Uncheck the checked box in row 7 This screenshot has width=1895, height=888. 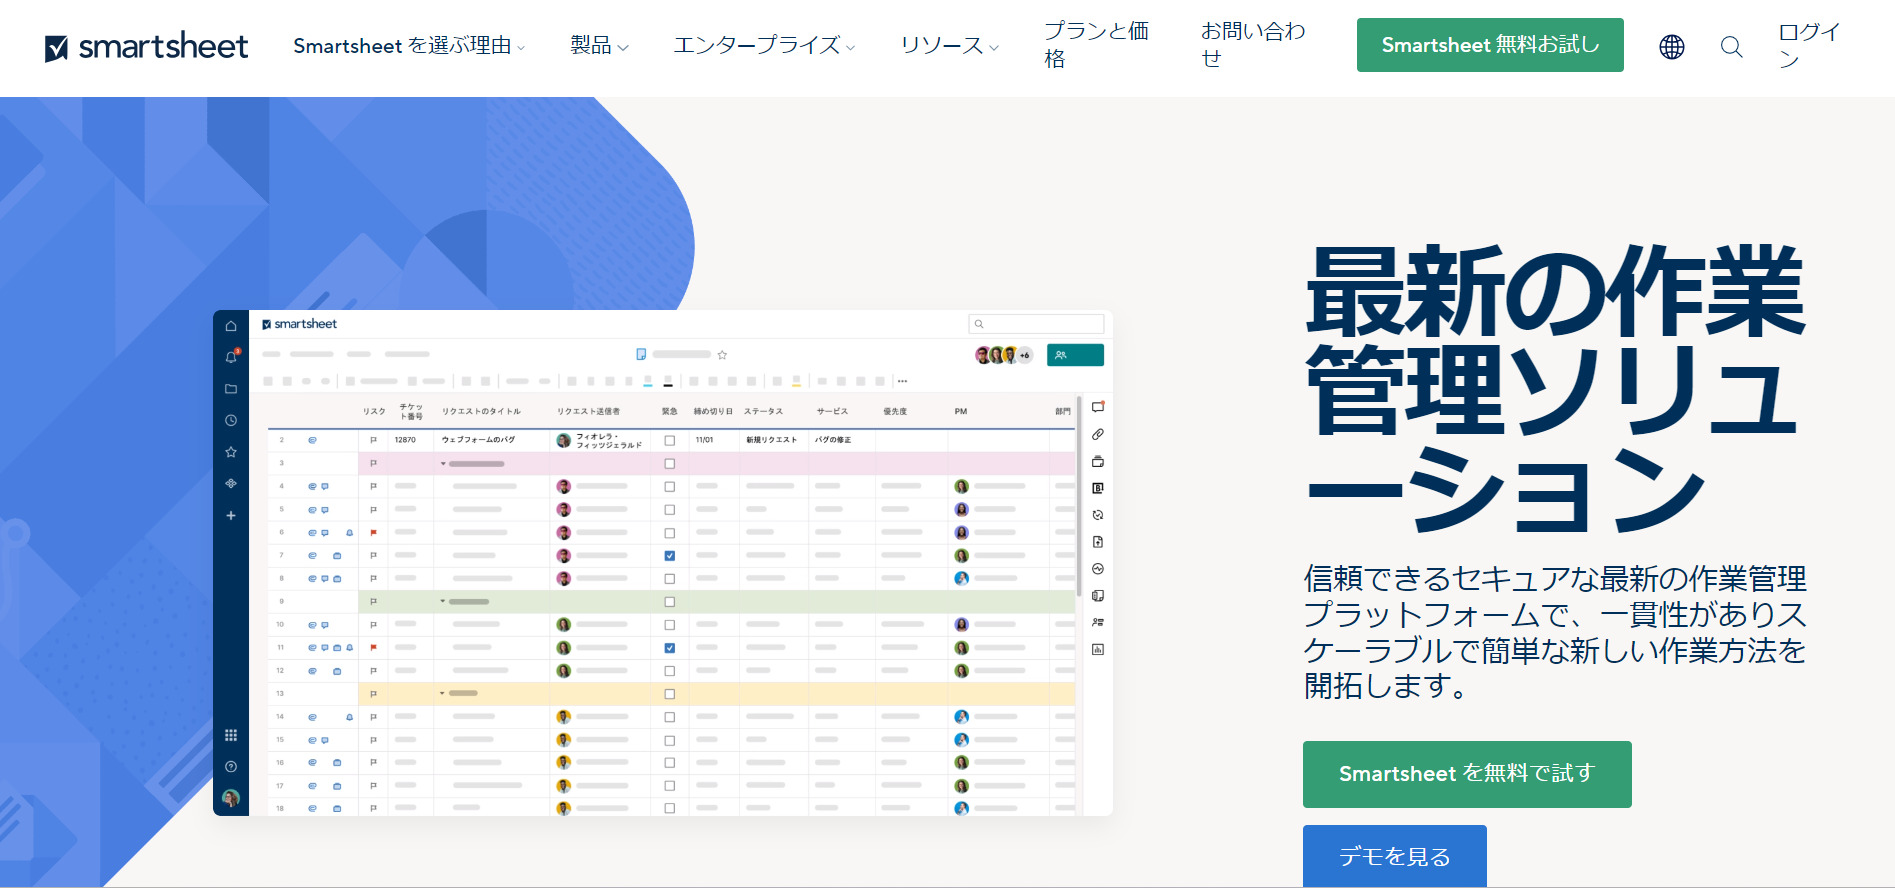[x=670, y=556]
